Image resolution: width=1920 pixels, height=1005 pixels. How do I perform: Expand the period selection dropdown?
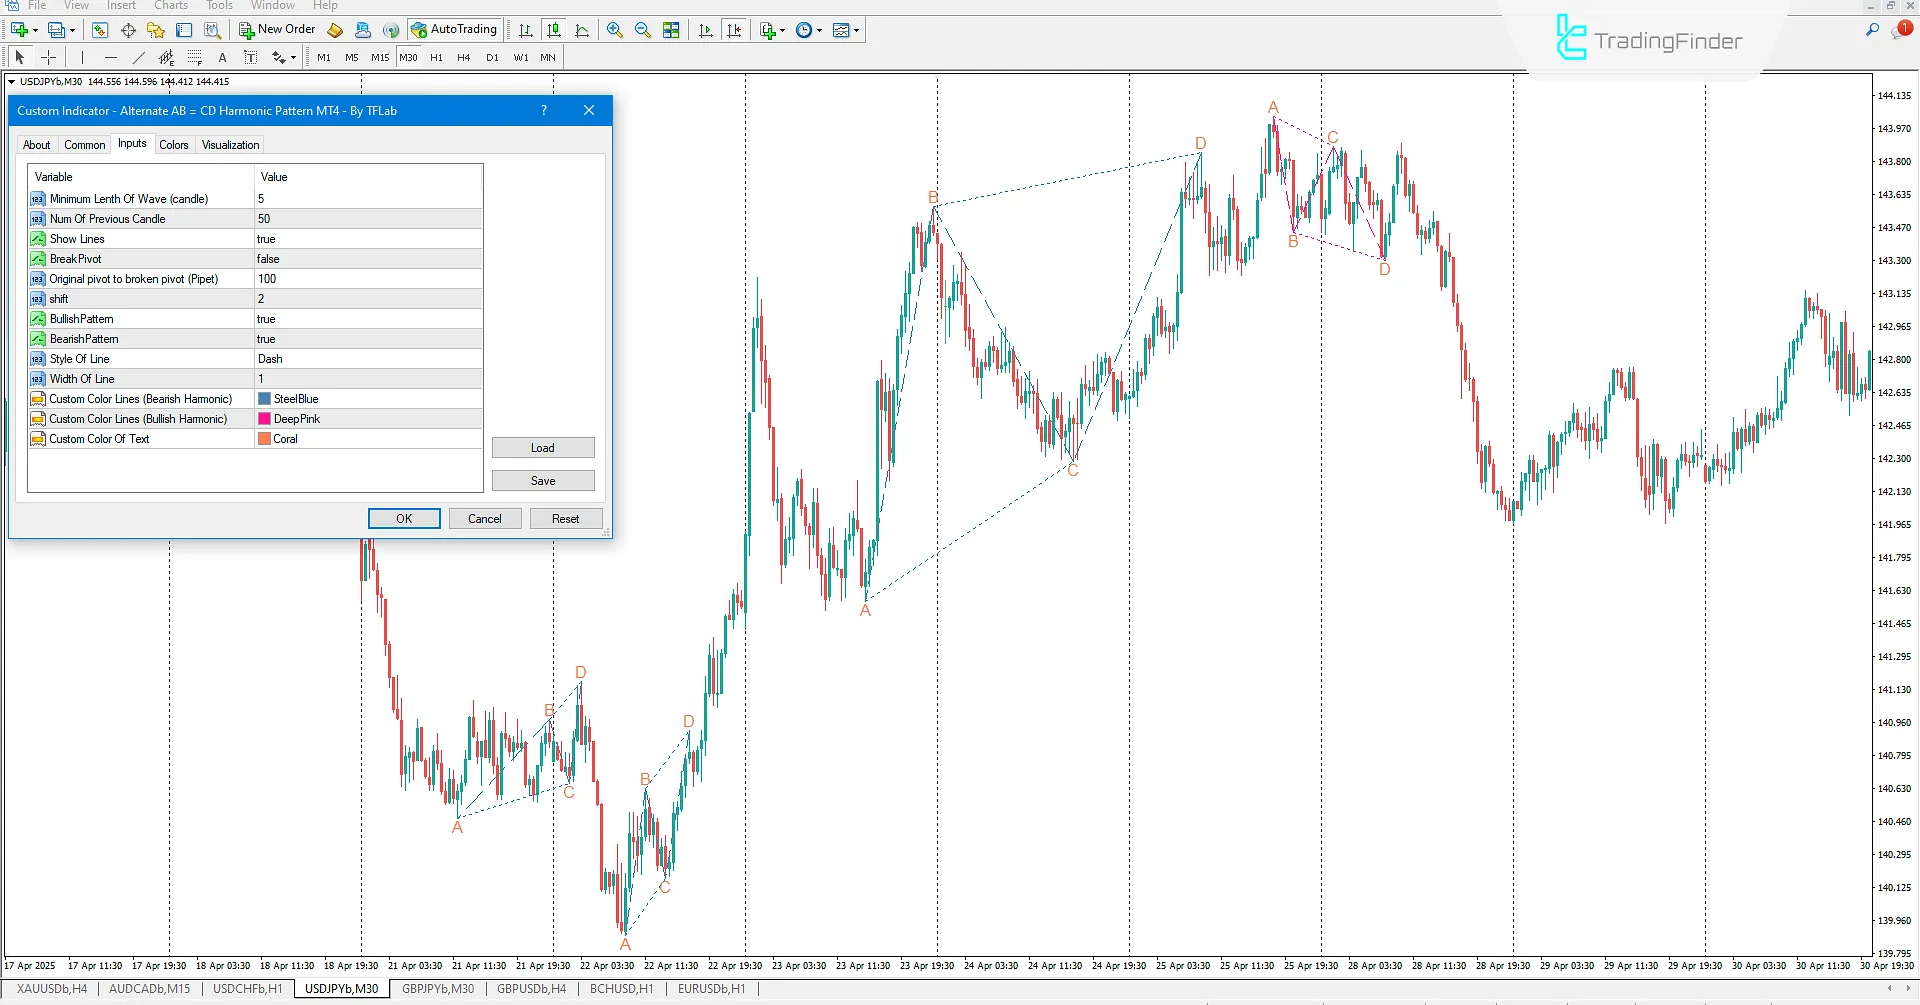(x=820, y=30)
